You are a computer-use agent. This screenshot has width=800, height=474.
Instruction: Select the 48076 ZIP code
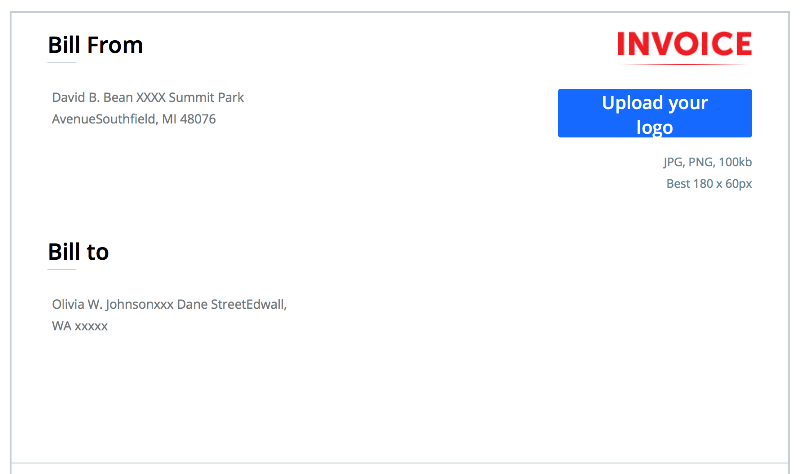point(198,120)
